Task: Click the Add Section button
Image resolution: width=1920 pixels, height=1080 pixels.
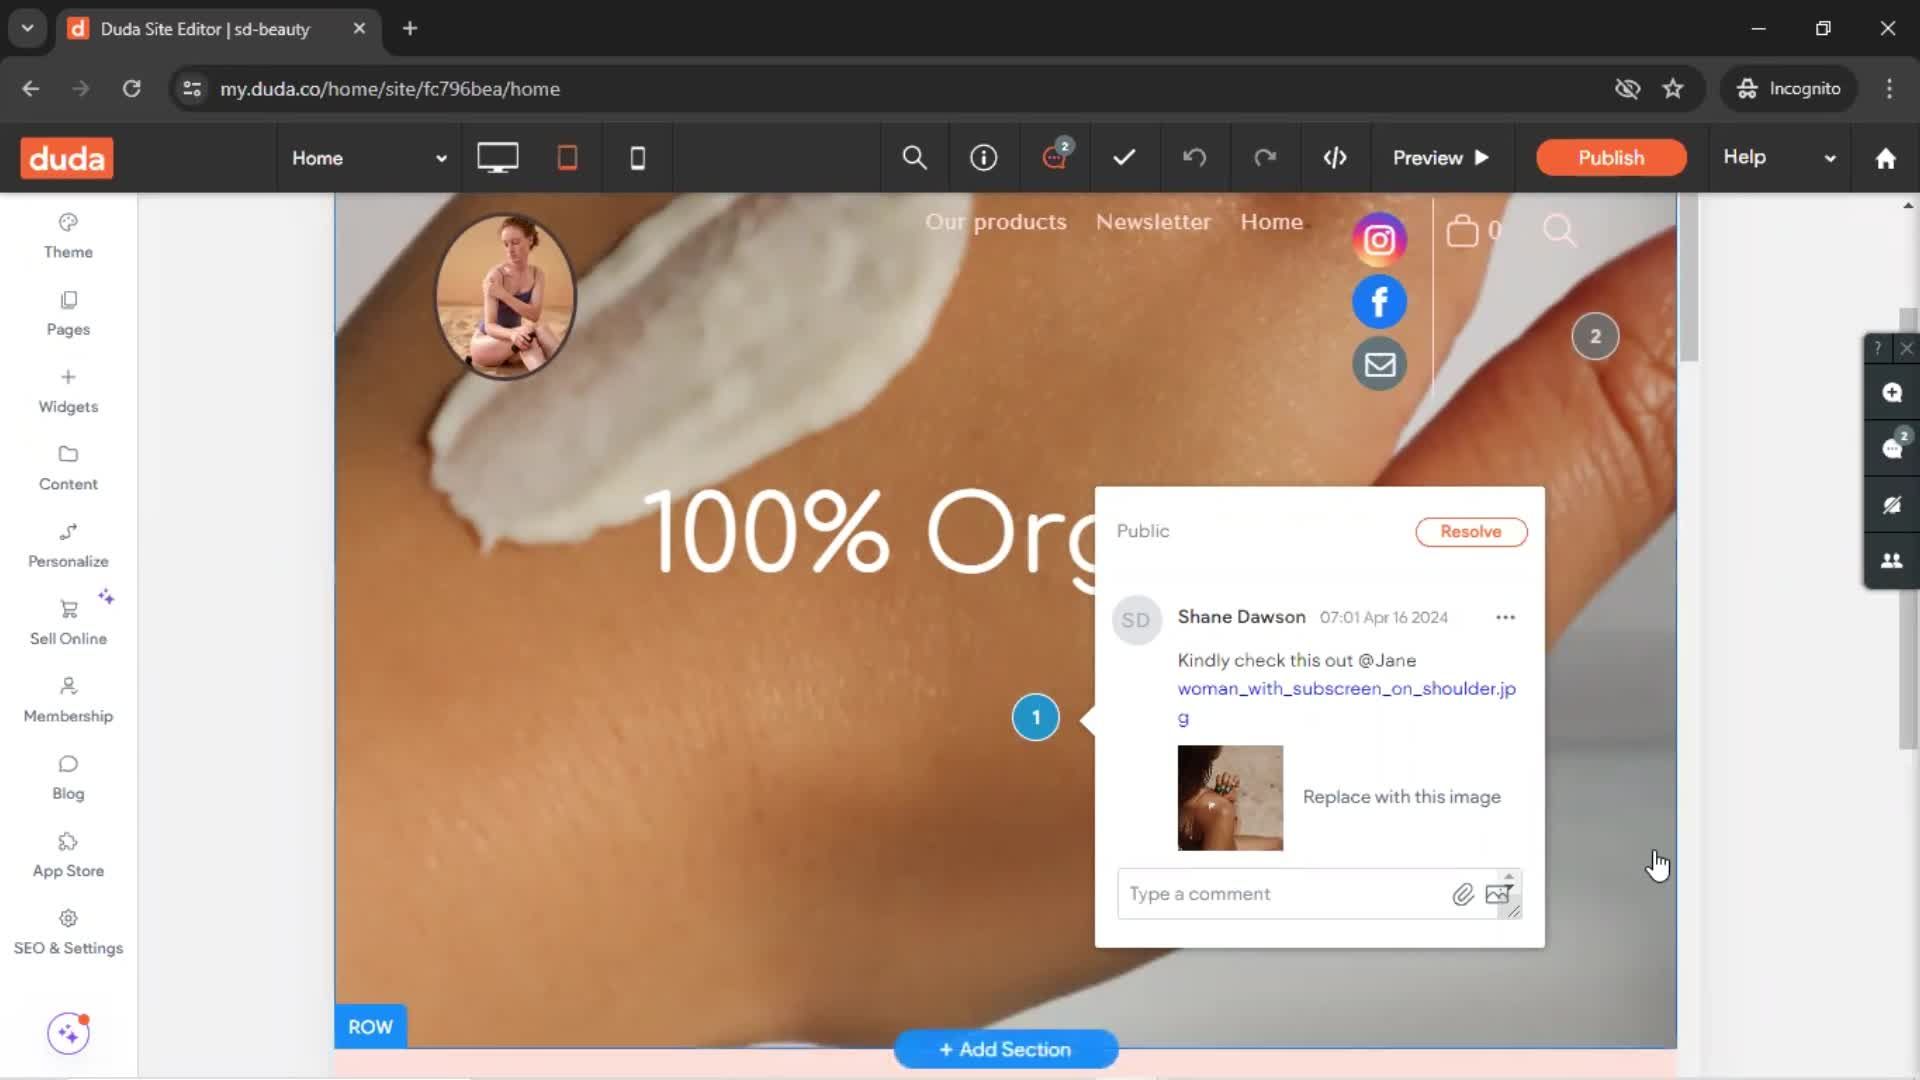Action: pos(1005,1049)
